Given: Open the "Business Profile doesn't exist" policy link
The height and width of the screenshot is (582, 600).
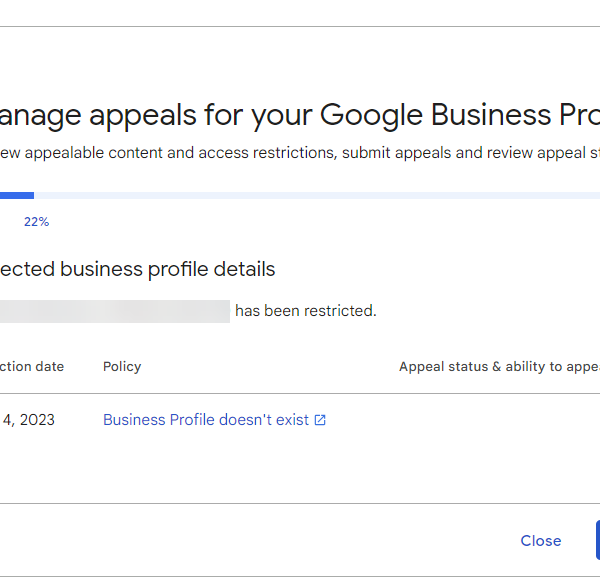Looking at the screenshot, I should (206, 420).
